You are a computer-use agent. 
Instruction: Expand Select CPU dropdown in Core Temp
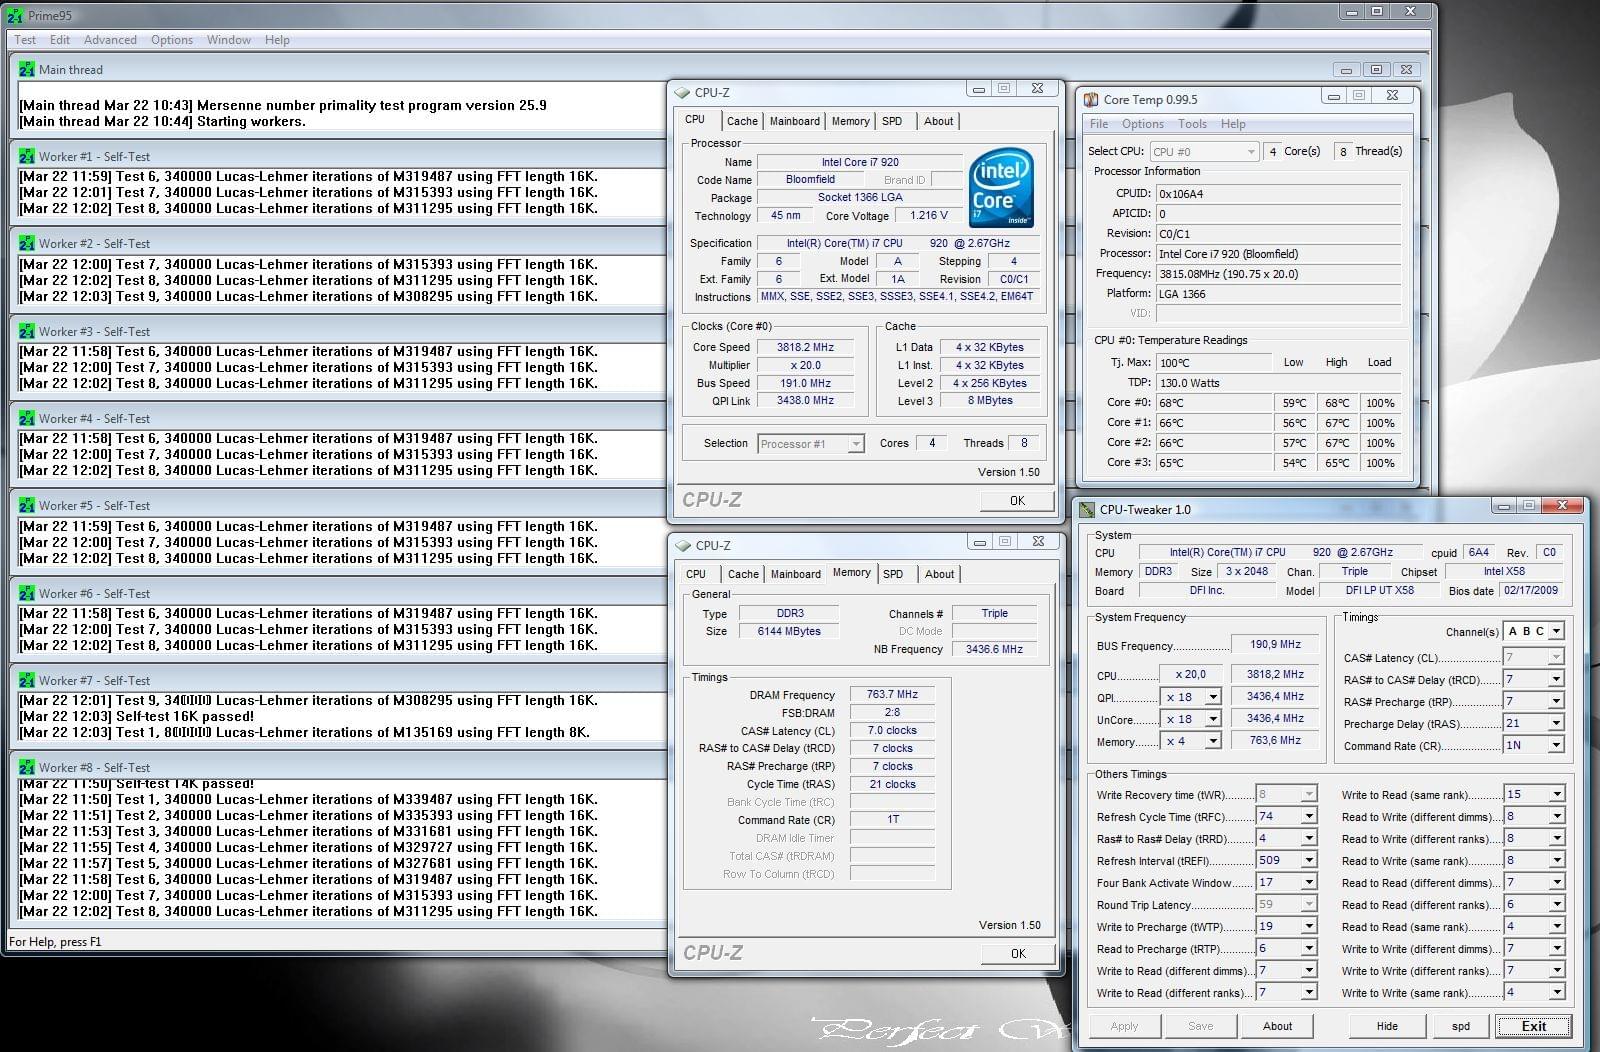(1250, 152)
